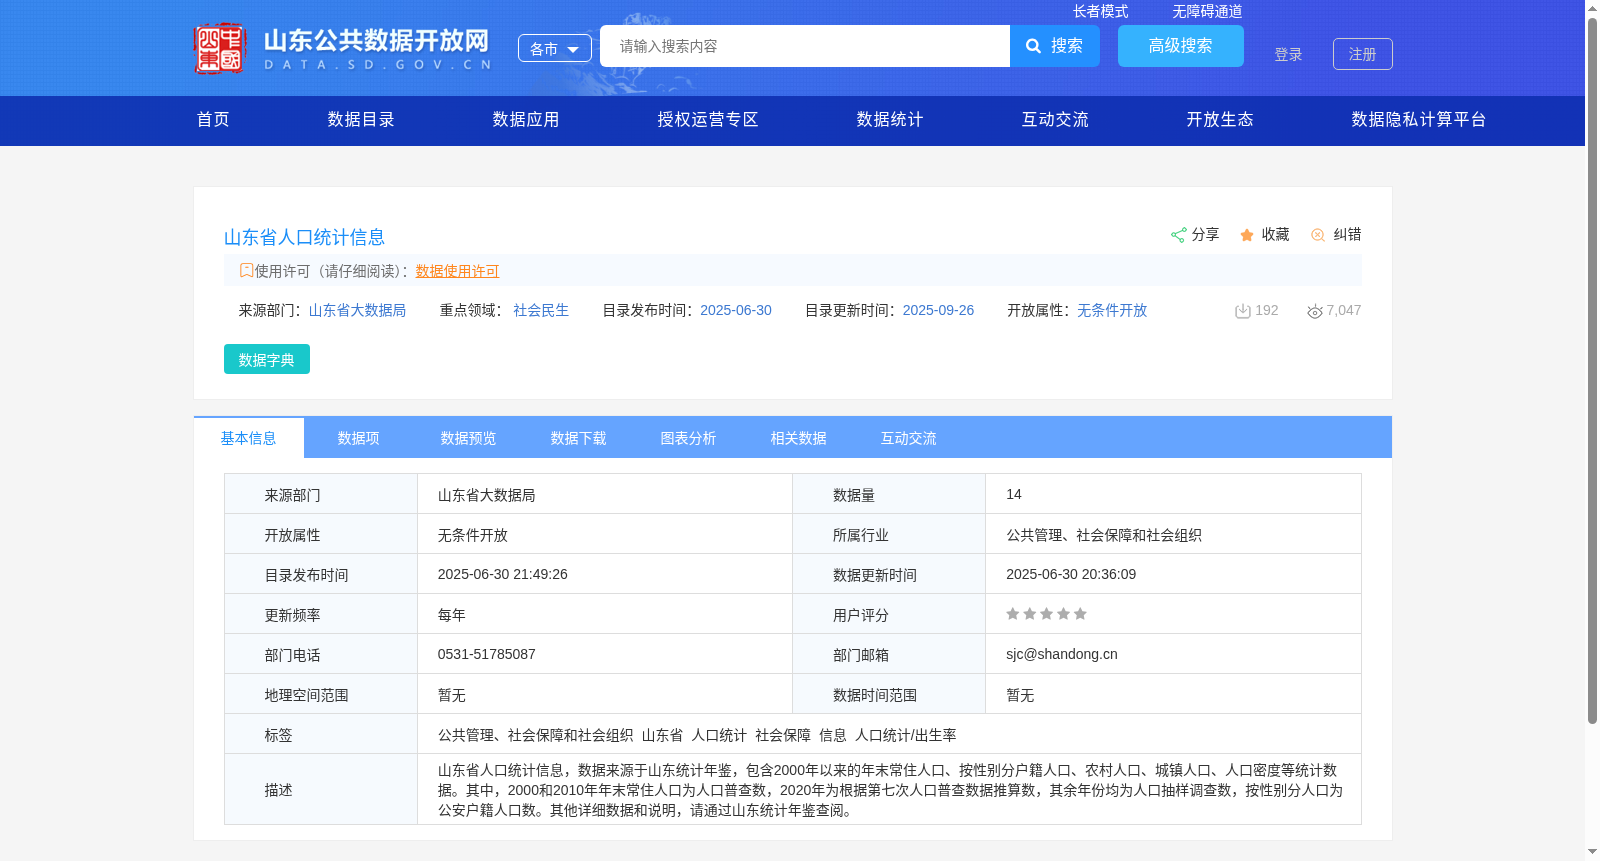Open 数据应用 navigation item
This screenshot has height=861, width=1600.
coord(526,120)
